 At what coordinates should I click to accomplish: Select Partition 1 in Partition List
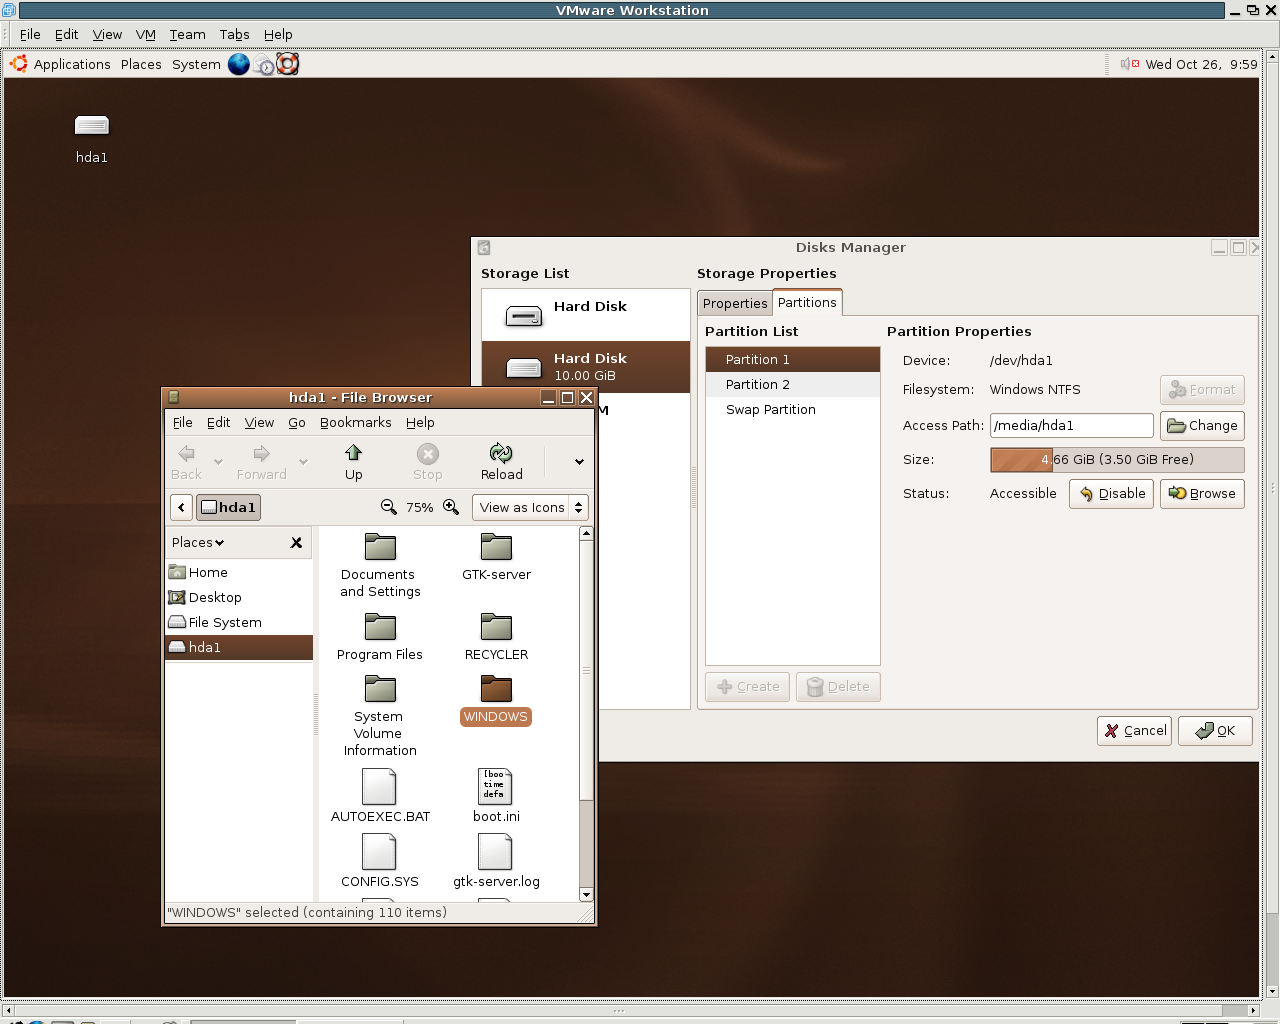793,359
